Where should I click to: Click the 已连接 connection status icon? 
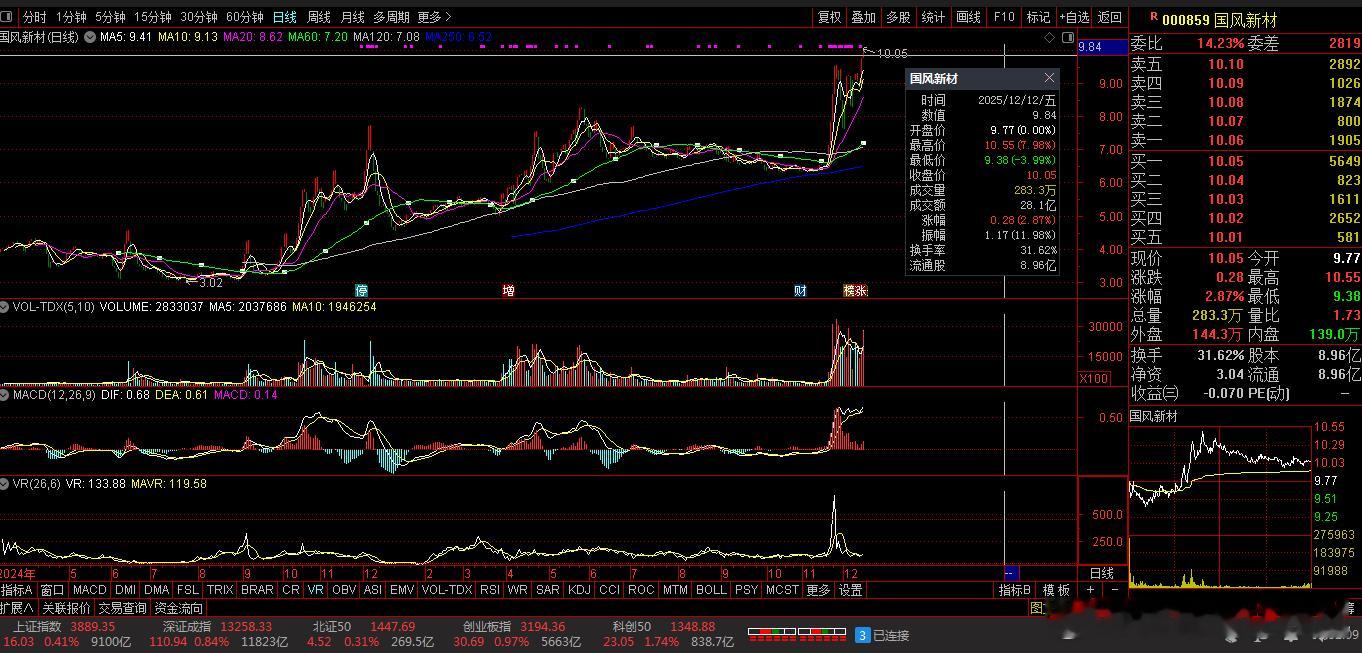862,635
